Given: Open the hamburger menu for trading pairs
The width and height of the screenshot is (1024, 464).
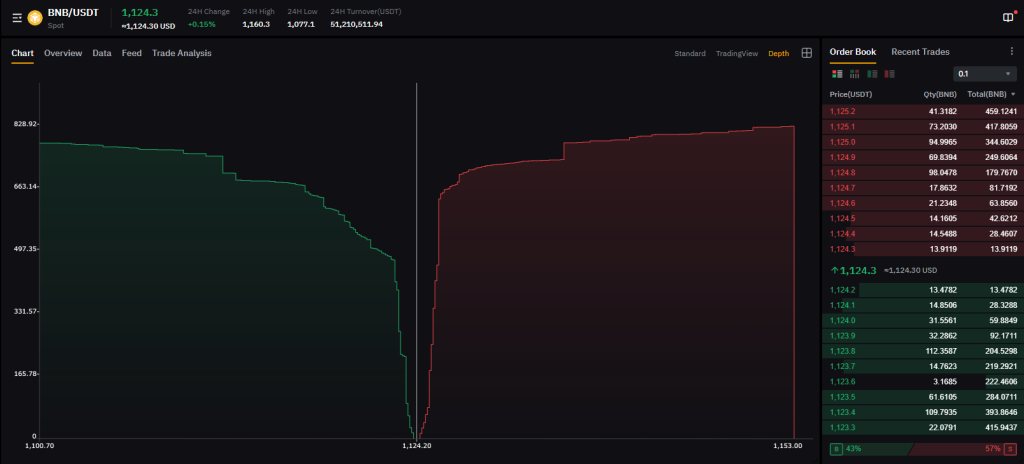Looking at the screenshot, I should pos(17,18).
